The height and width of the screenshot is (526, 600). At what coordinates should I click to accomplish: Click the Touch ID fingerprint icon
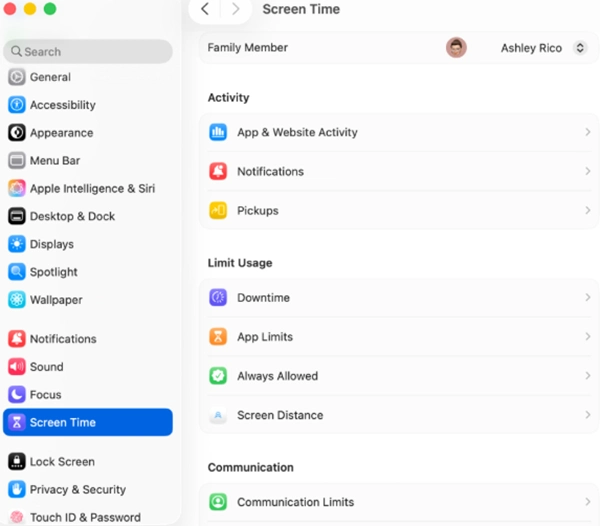(16, 517)
